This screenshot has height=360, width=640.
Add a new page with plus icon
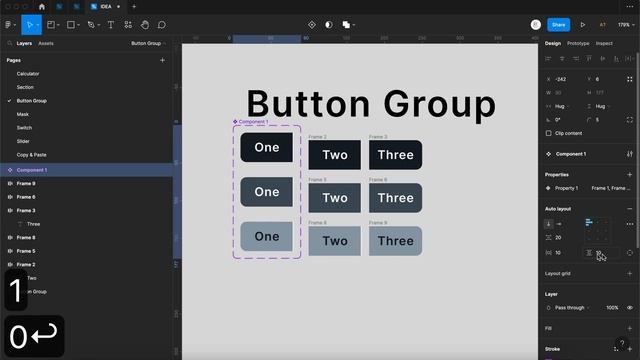tap(162, 60)
